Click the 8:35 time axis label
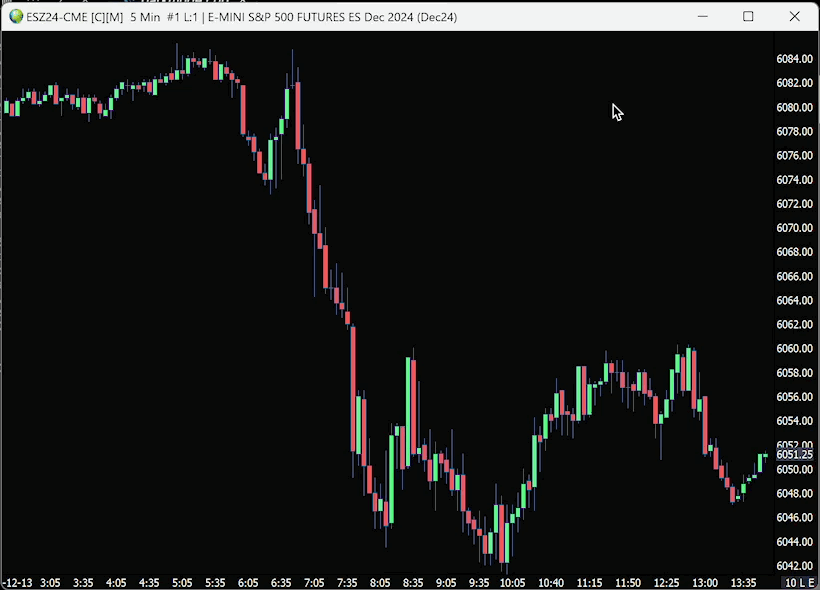The height and width of the screenshot is (590, 820). [413, 583]
